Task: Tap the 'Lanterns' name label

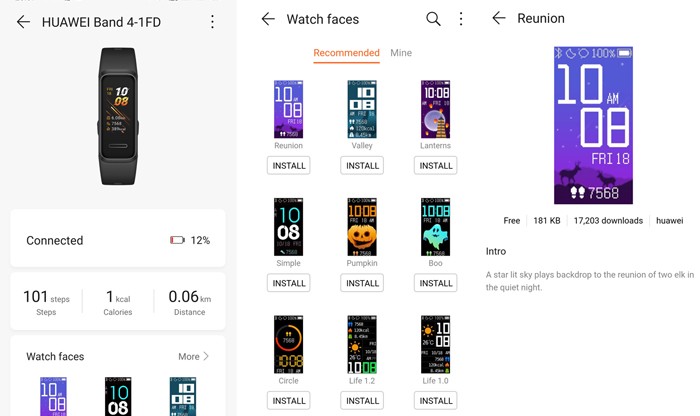Action: tap(435, 146)
